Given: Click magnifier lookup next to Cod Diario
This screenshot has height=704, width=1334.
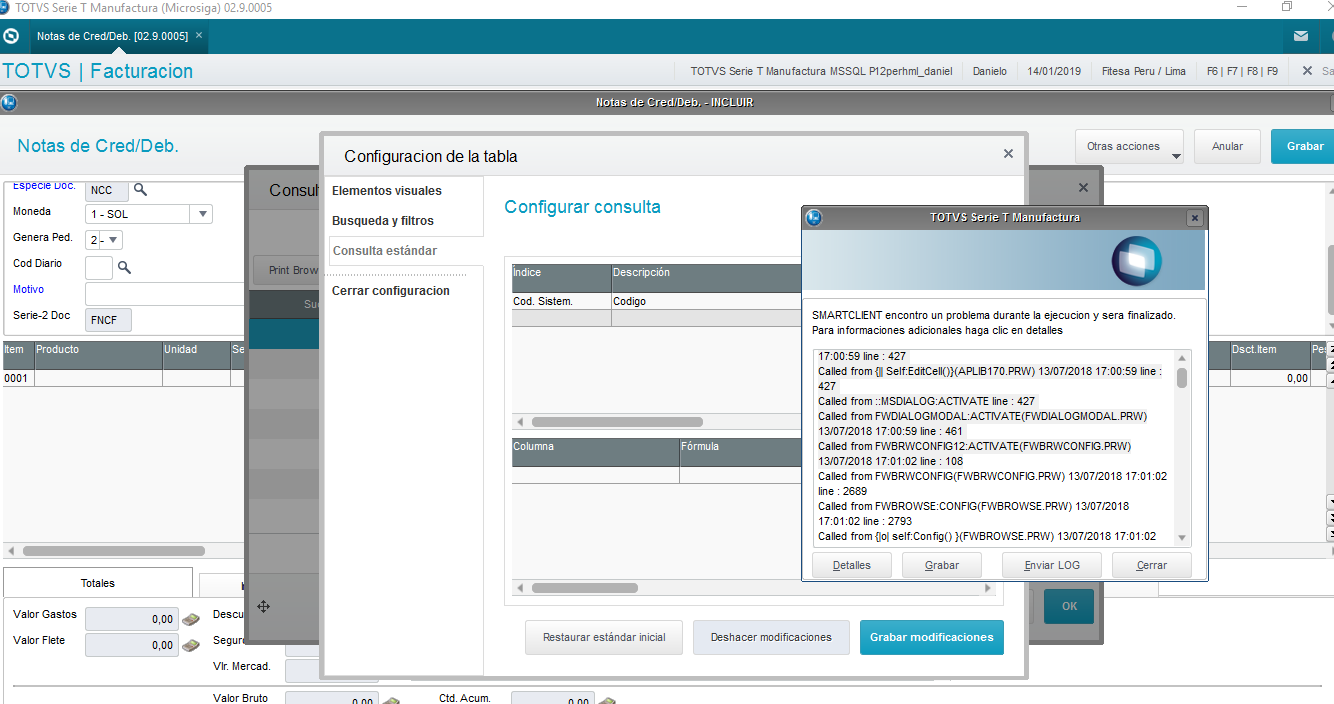Looking at the screenshot, I should pos(125,267).
